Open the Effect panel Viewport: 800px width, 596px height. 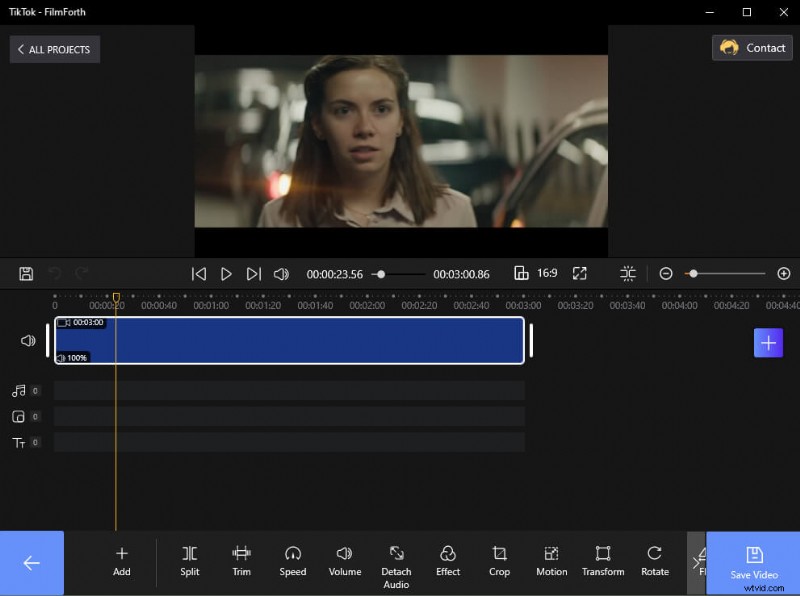(447, 562)
